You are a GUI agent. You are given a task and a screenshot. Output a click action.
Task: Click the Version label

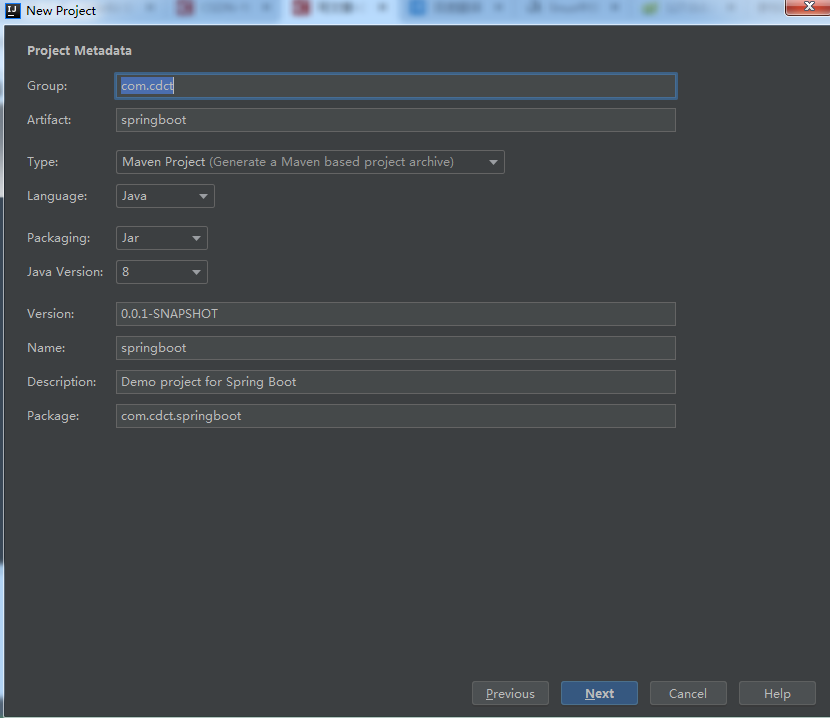pyautogui.click(x=50, y=314)
